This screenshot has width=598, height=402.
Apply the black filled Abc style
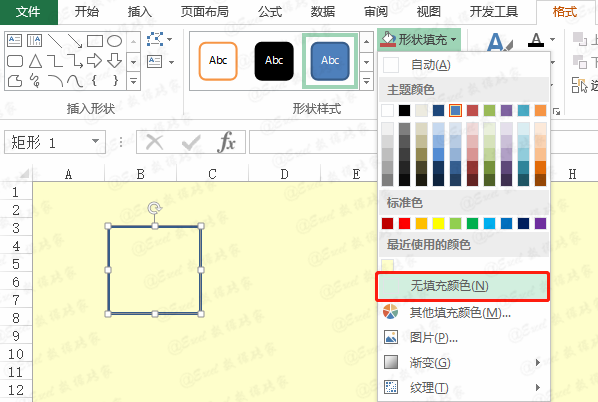point(274,61)
